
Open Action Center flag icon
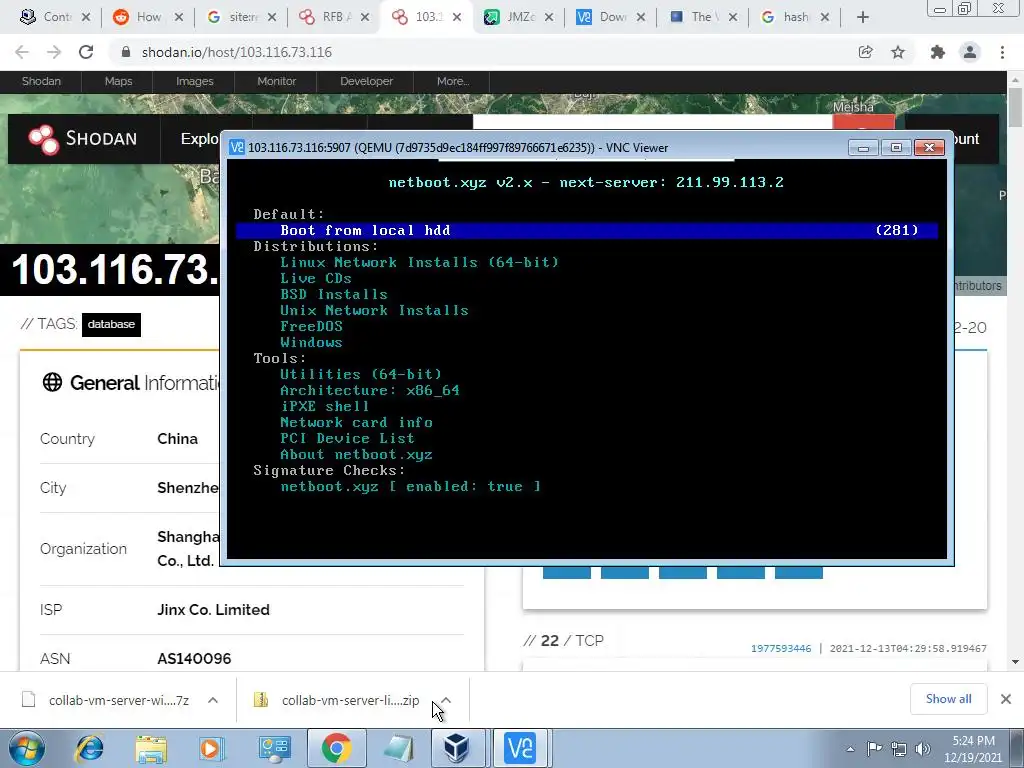(x=874, y=749)
